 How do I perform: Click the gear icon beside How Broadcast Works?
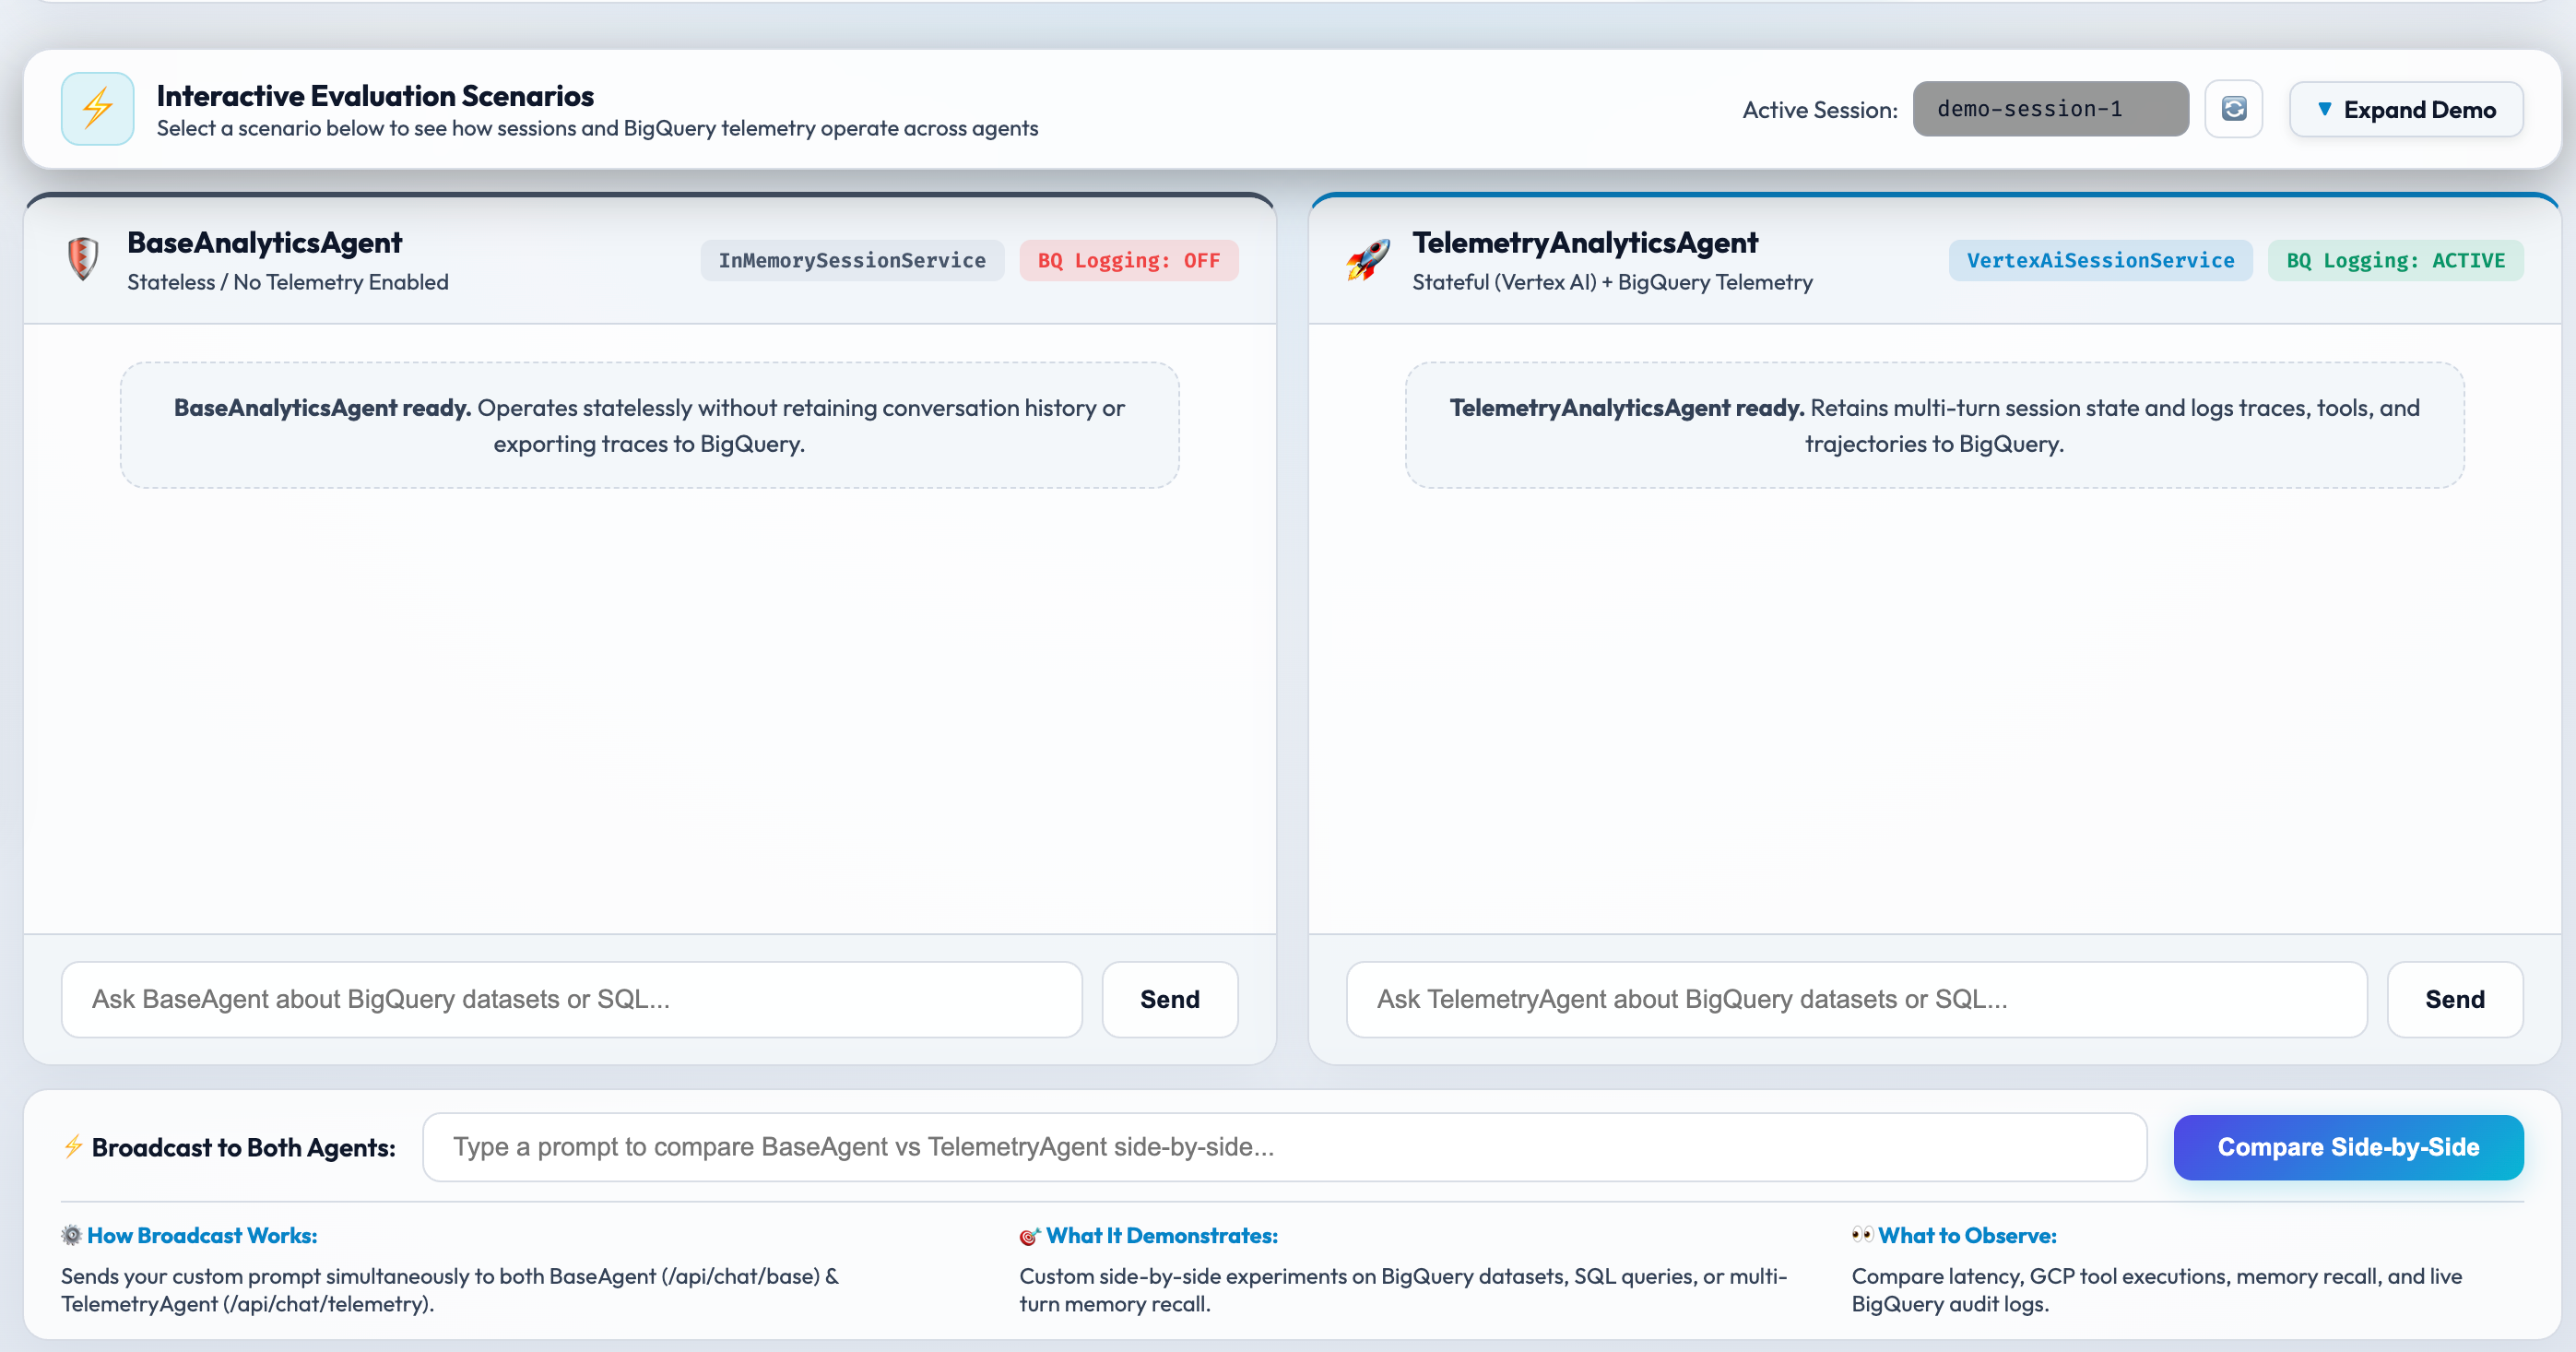tap(71, 1235)
